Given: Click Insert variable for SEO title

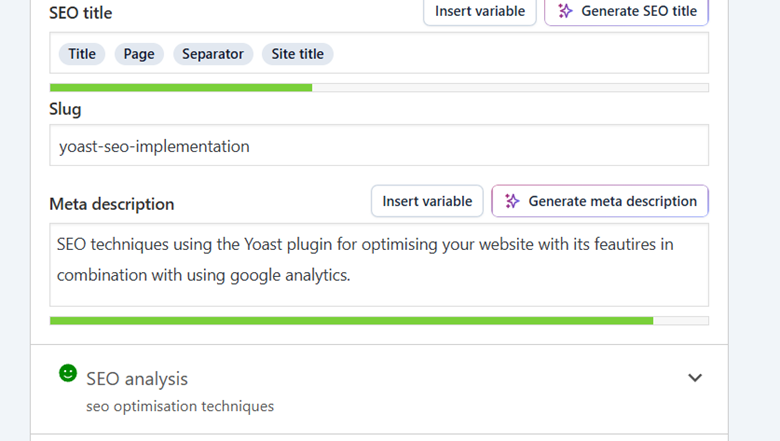Looking at the screenshot, I should point(480,11).
